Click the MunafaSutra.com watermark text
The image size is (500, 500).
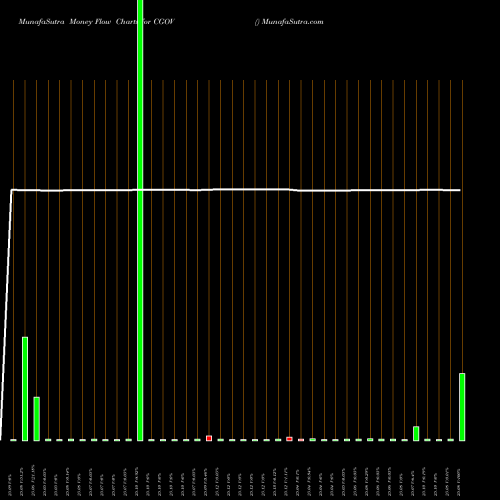pos(292,22)
